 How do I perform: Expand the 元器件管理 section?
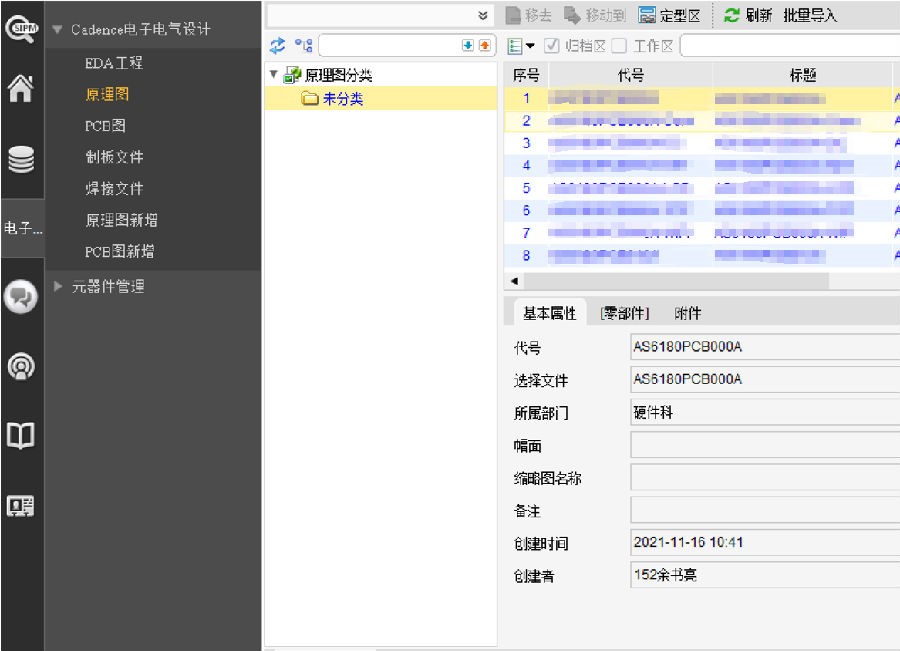point(57,286)
